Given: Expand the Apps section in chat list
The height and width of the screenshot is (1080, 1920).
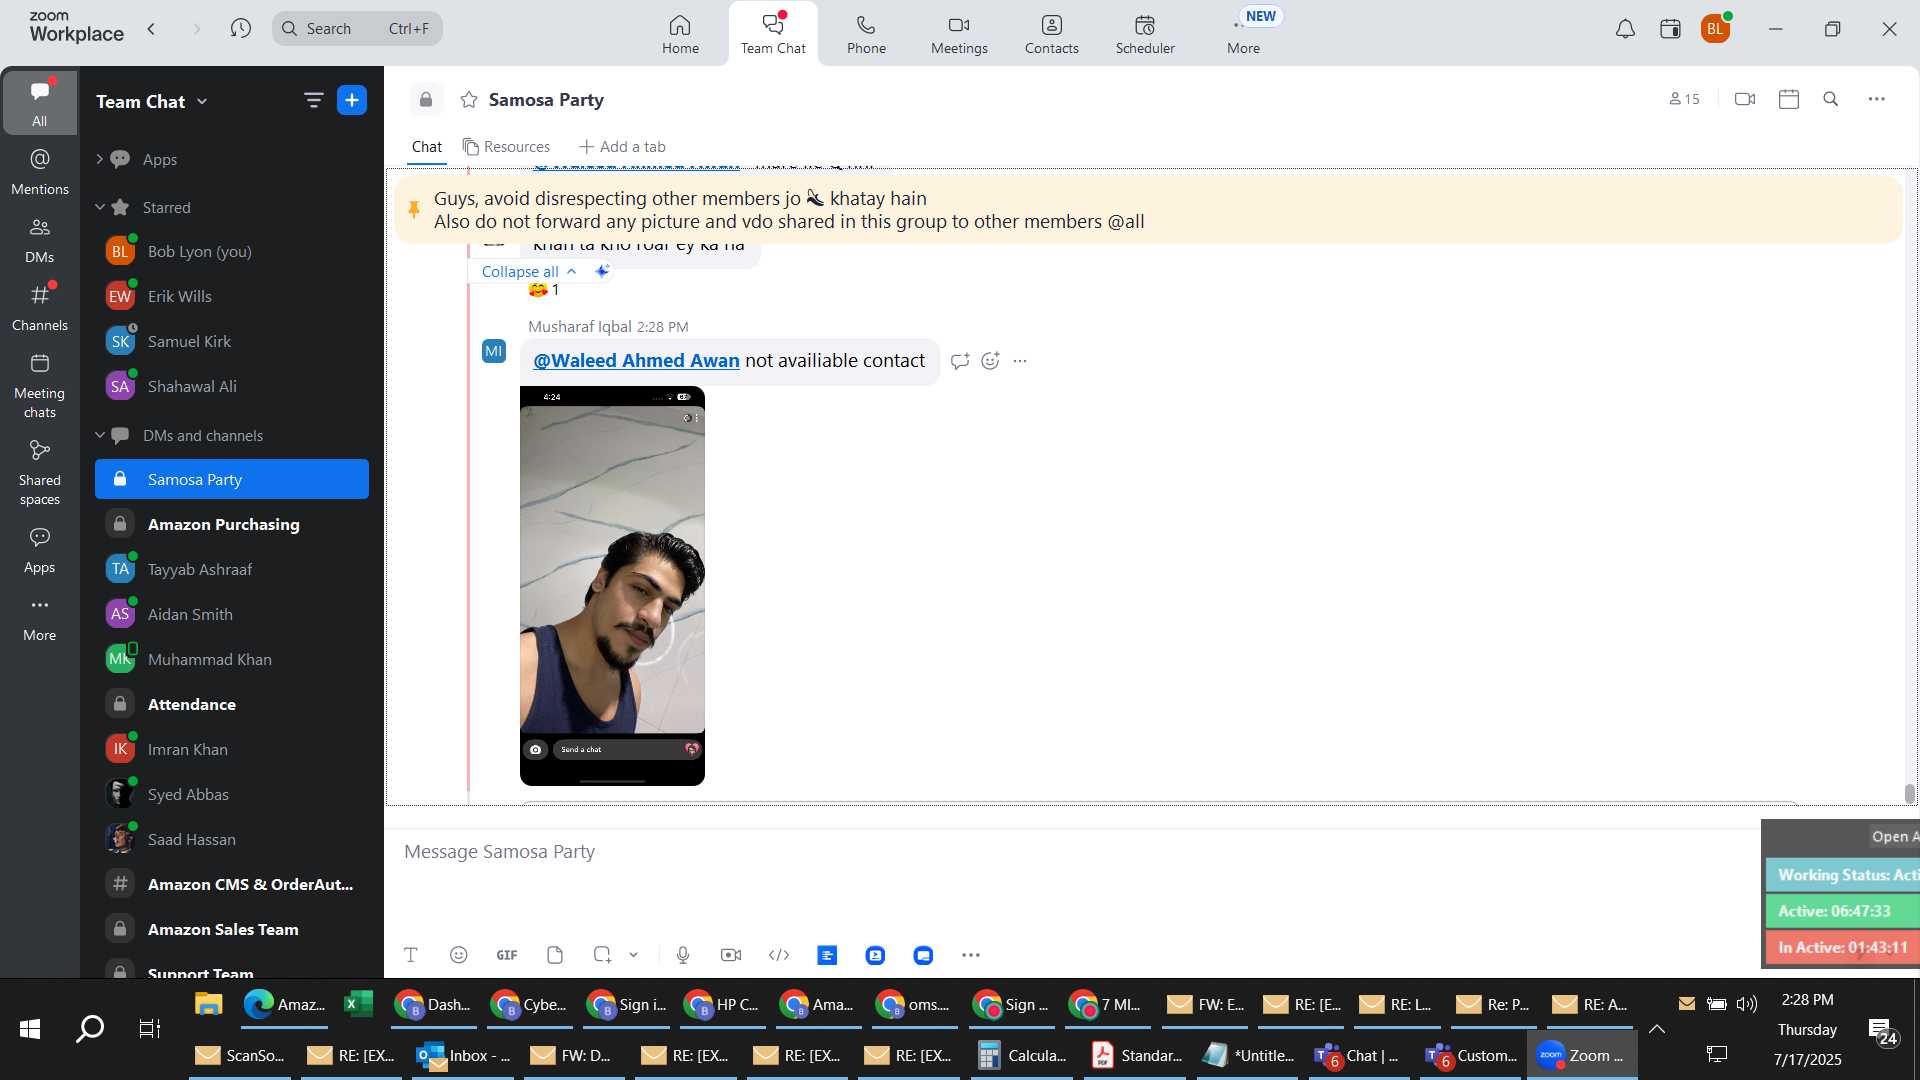Looking at the screenshot, I should pyautogui.click(x=99, y=159).
